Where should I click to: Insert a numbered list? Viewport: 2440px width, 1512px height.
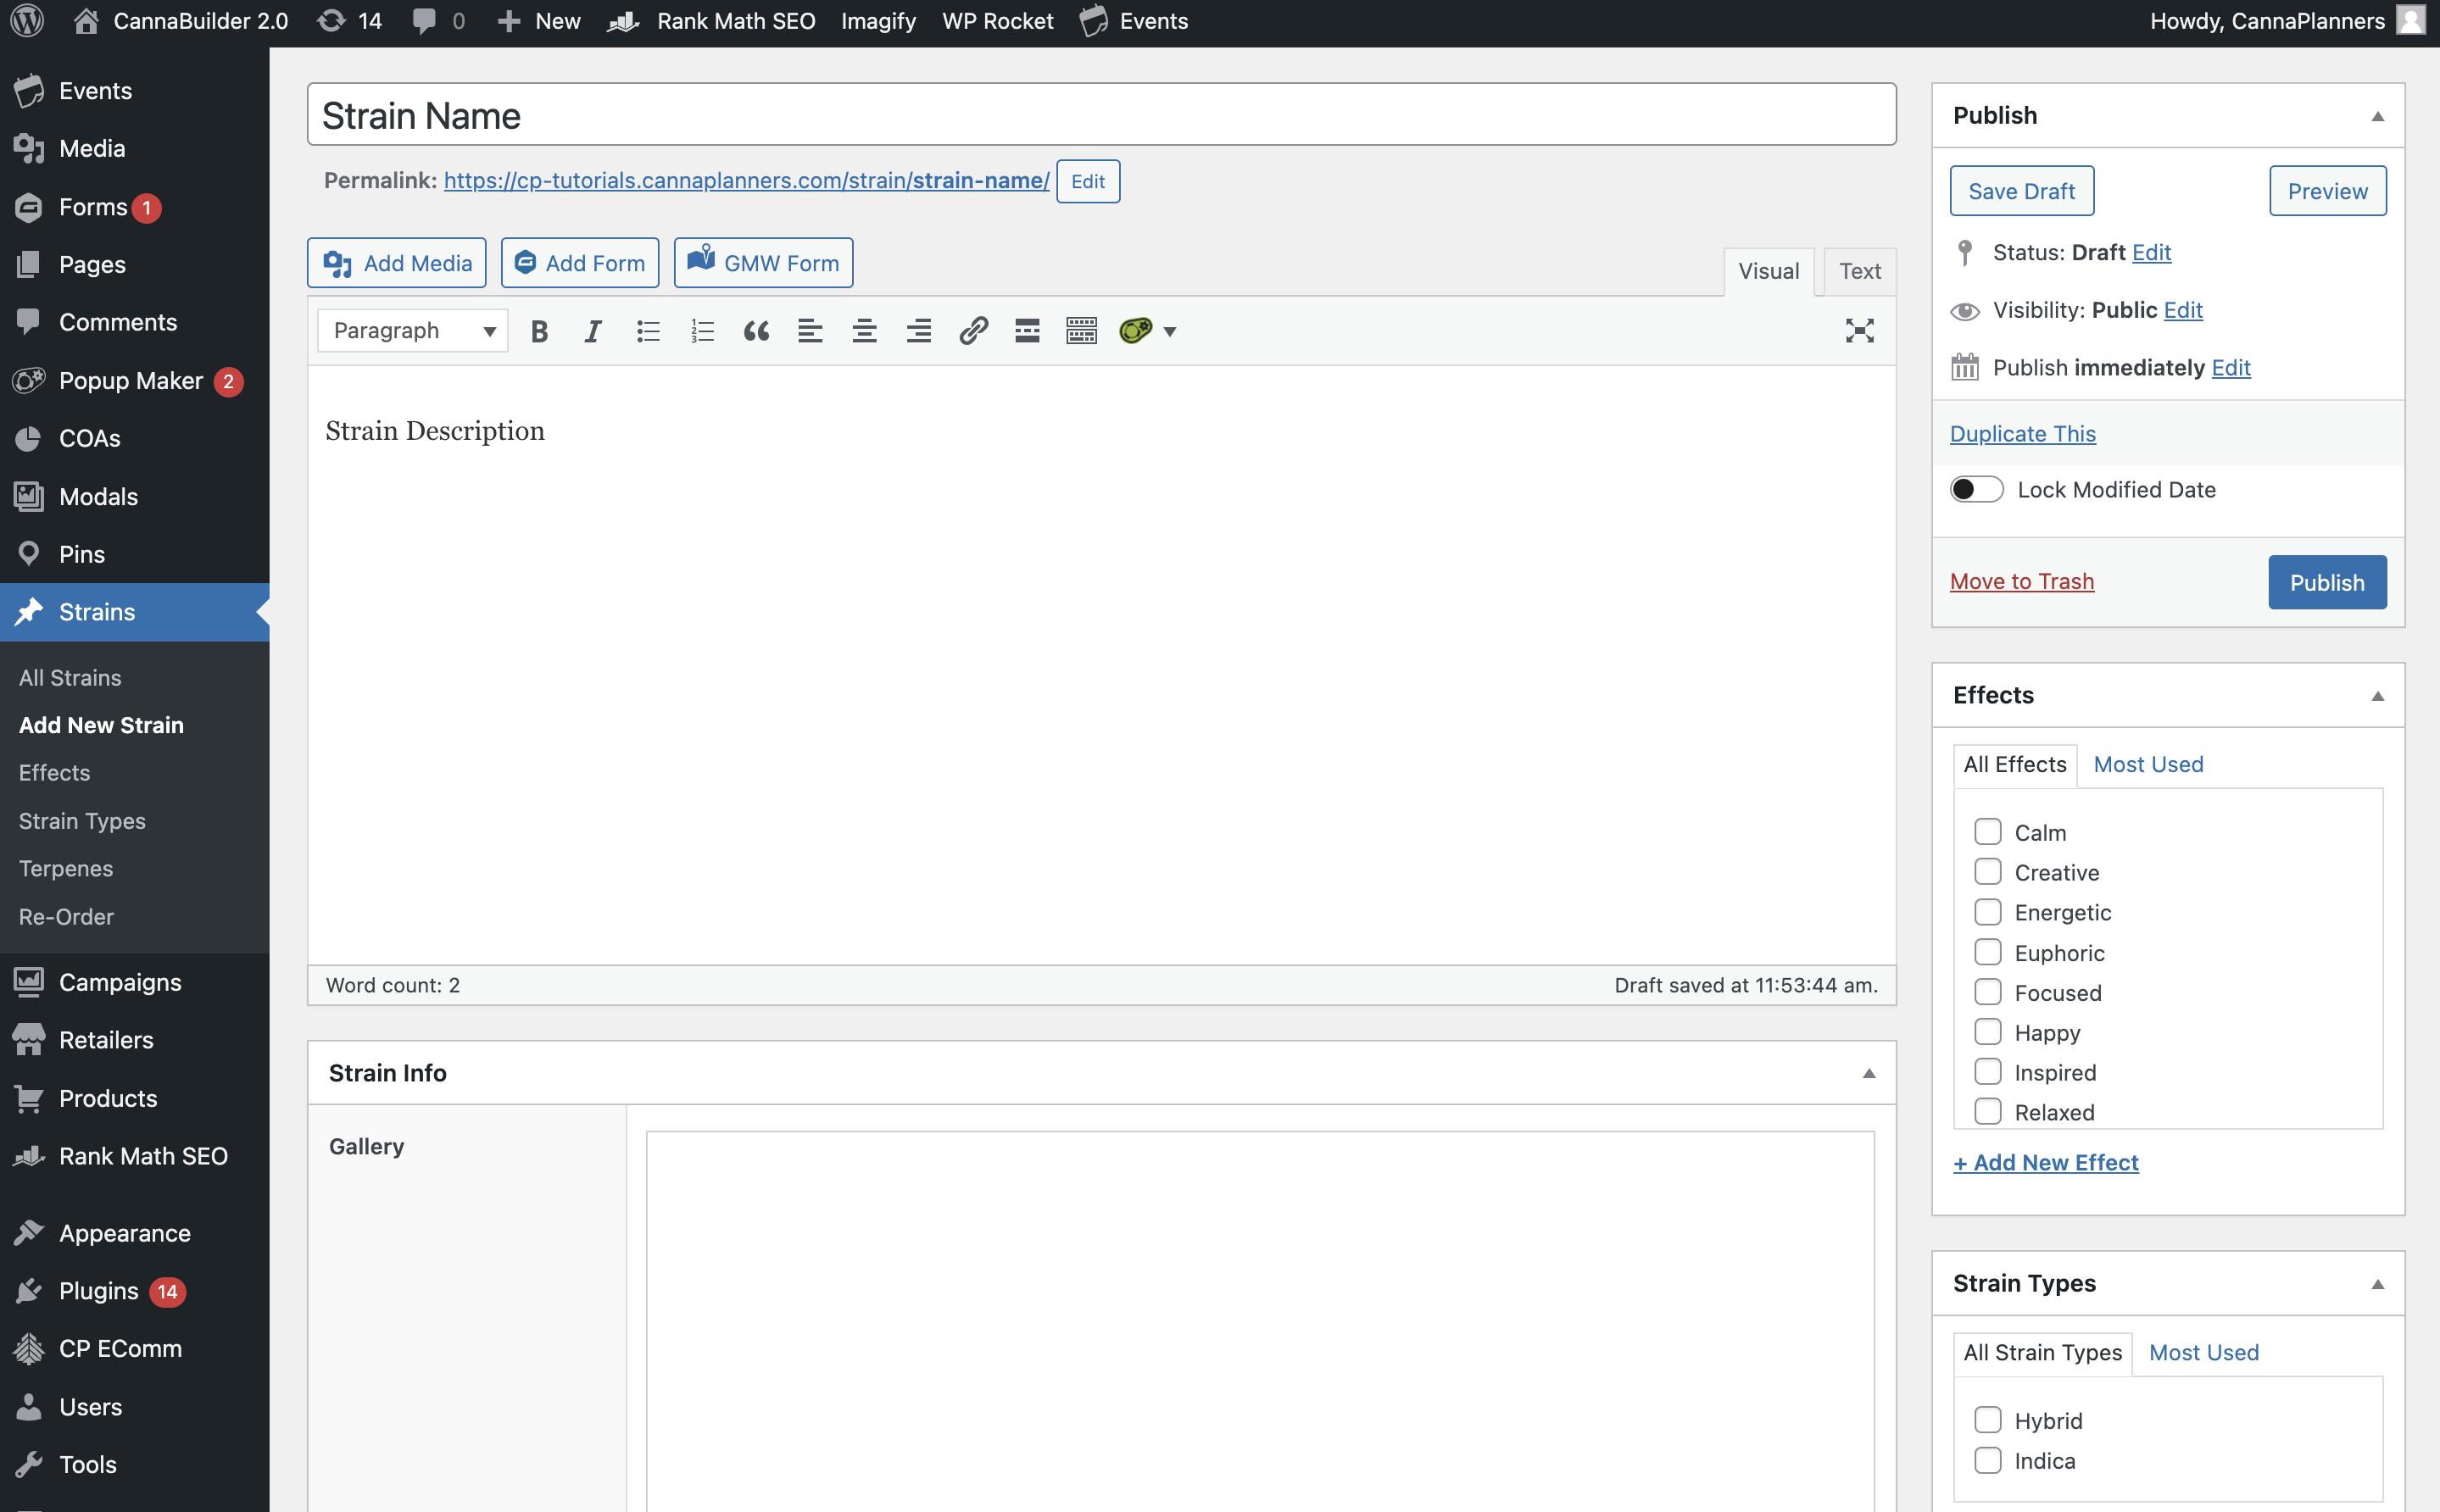coord(702,331)
